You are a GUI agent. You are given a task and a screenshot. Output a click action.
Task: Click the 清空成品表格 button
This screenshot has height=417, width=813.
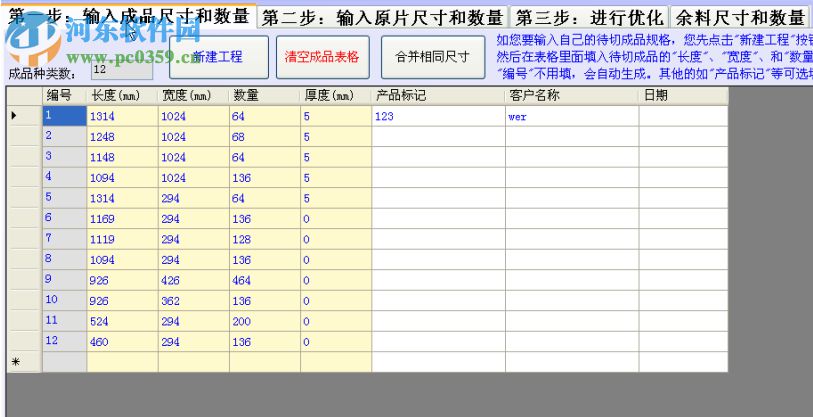pos(323,57)
